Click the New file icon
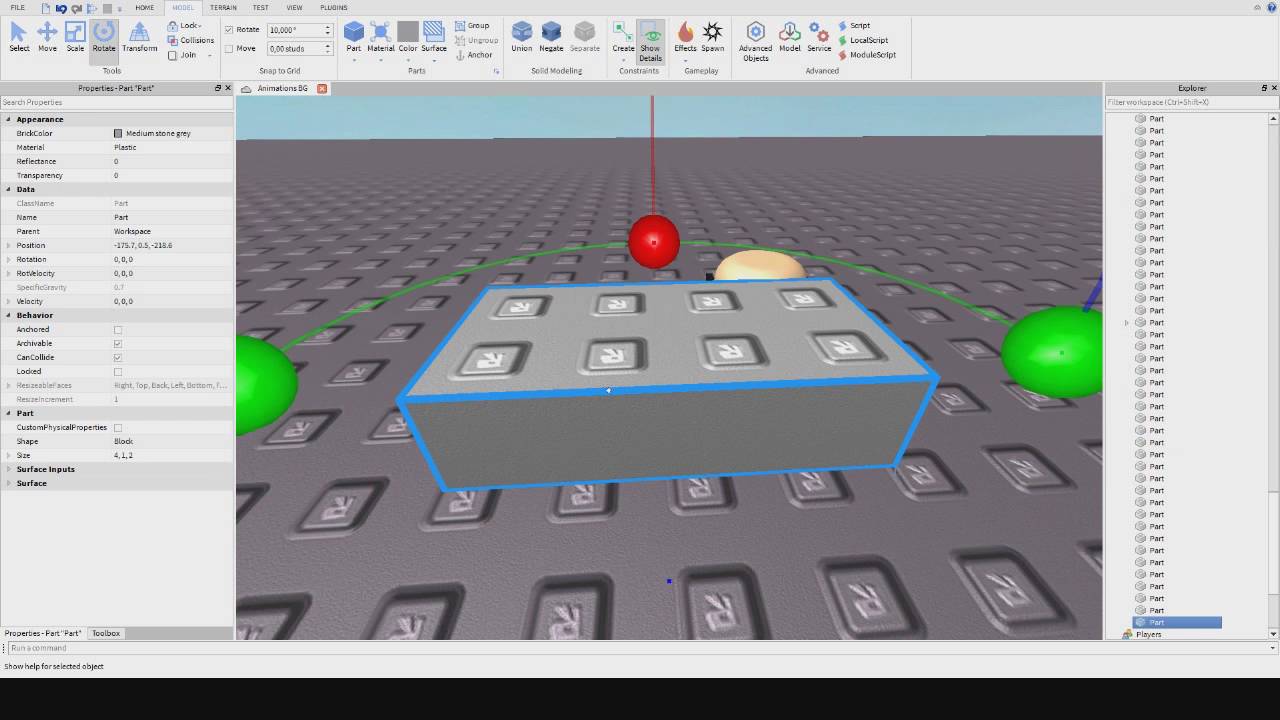Viewport: 1280px width, 720px height. [x=45, y=8]
